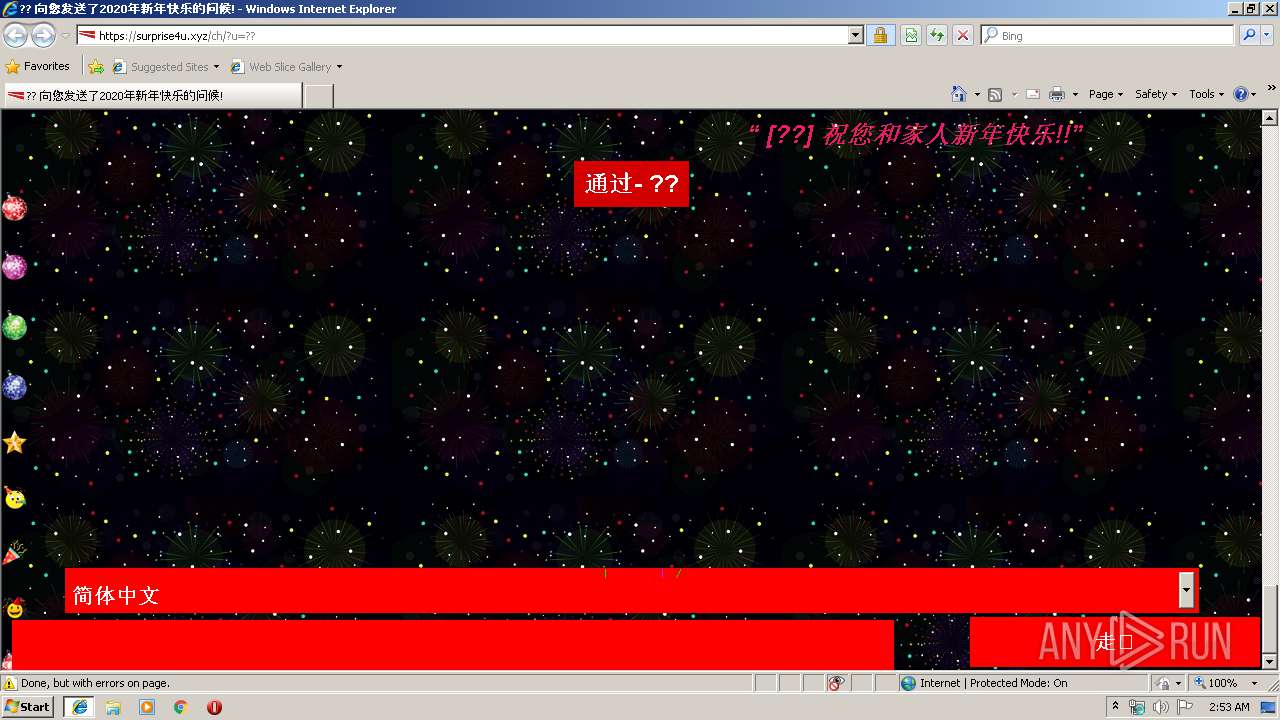Viewport: 1280px width, 720px height.
Task: Click the page error warning icon in status bar
Action: [x=10, y=684]
